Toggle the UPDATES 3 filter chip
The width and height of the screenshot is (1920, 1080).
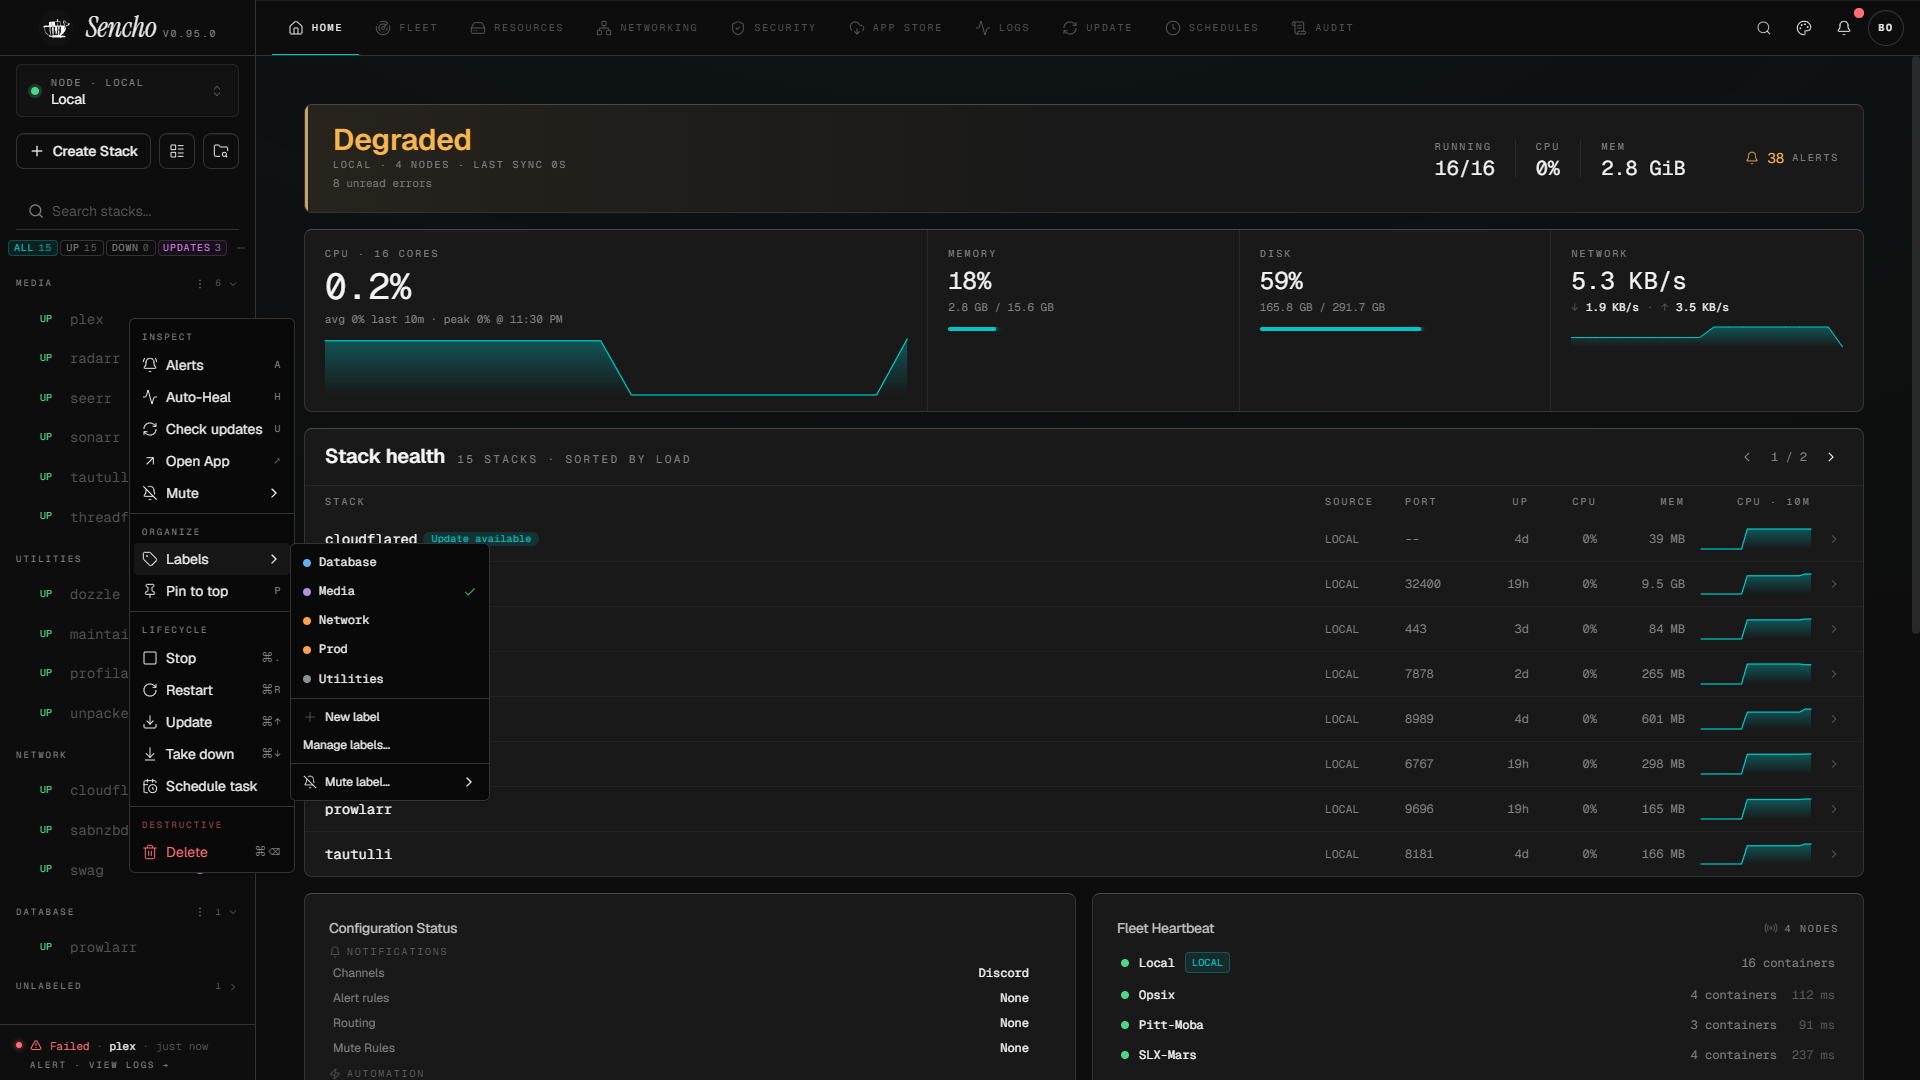coord(192,248)
